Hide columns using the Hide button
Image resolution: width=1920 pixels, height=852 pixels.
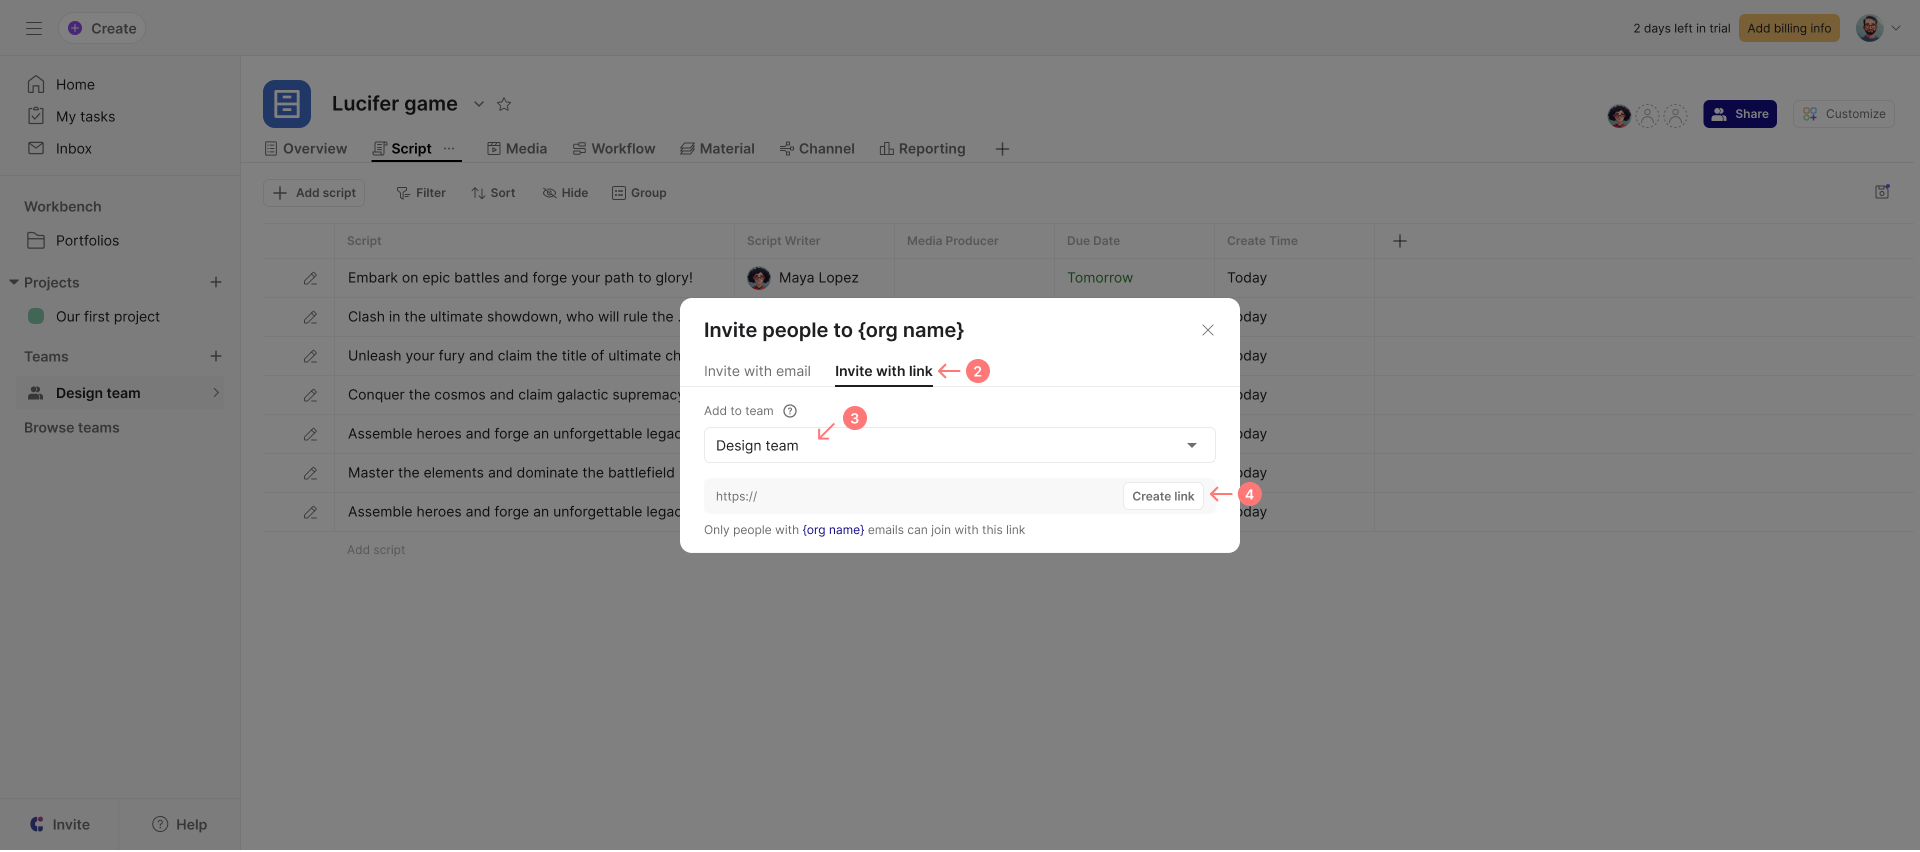click(x=565, y=193)
